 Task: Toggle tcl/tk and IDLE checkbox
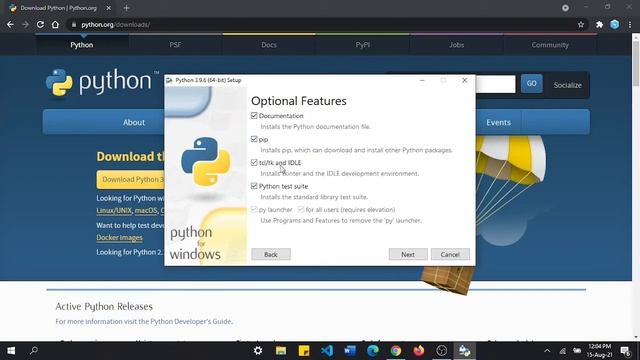[254, 162]
